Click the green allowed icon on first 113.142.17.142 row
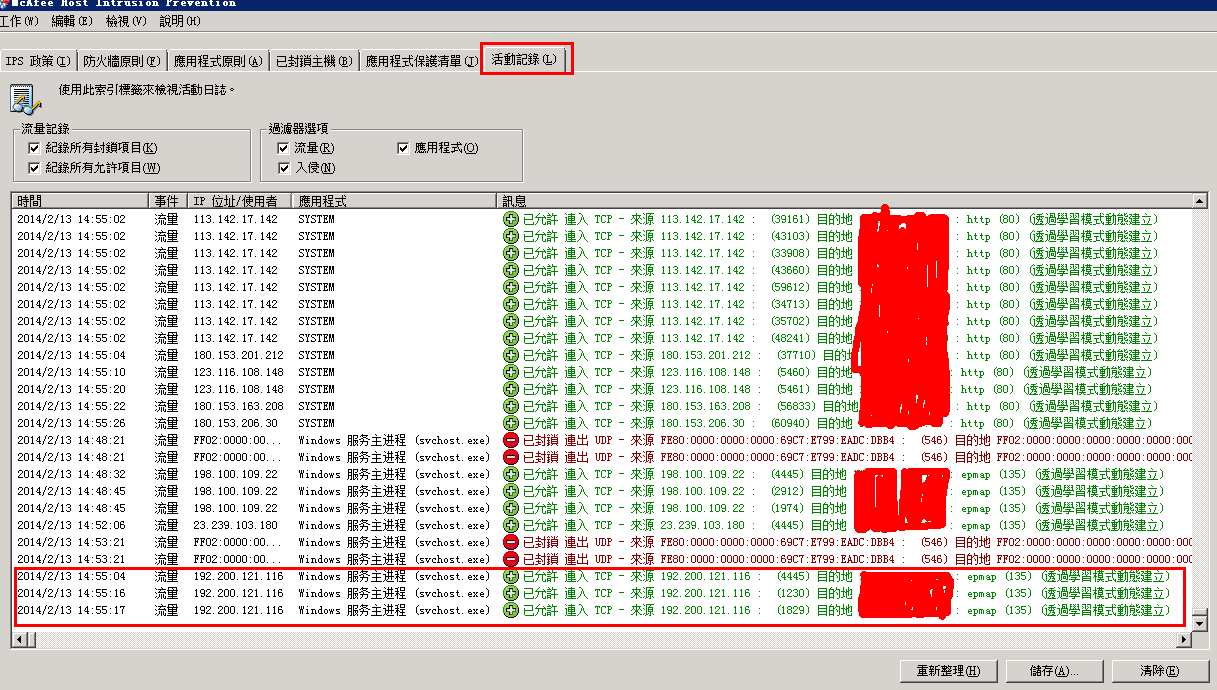 tap(509, 219)
